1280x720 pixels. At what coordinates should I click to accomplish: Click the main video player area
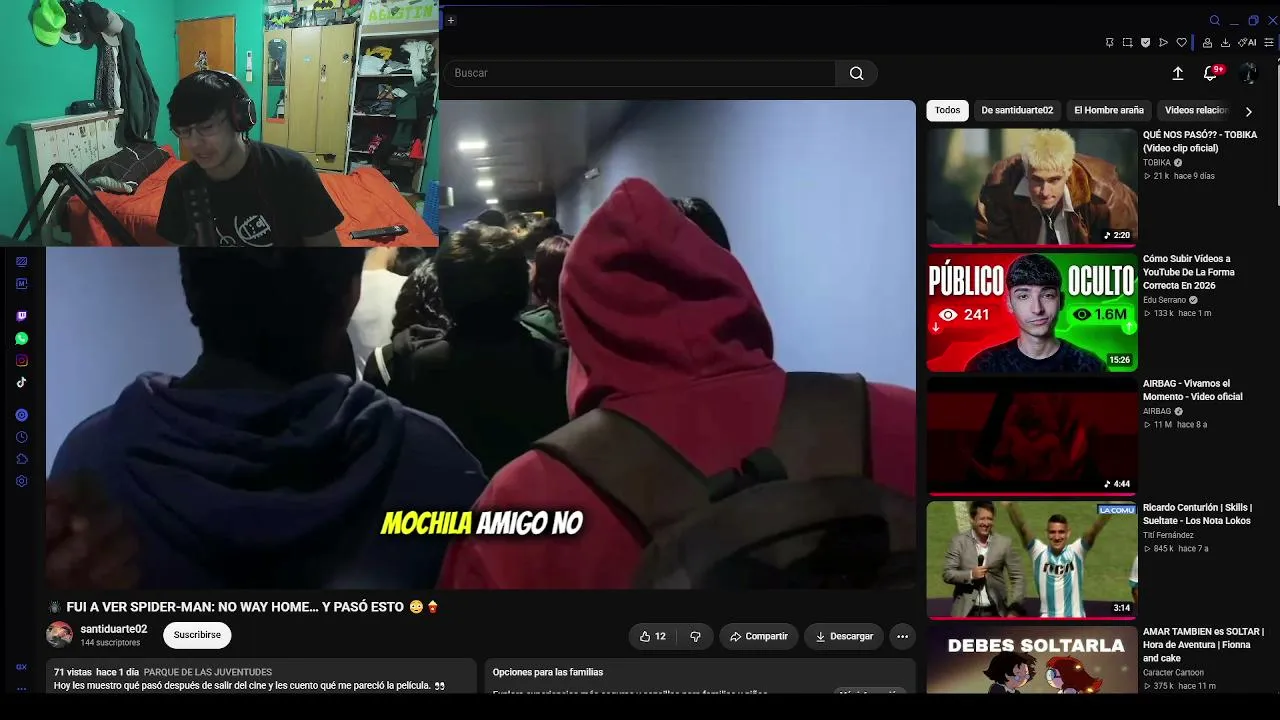coord(480,344)
